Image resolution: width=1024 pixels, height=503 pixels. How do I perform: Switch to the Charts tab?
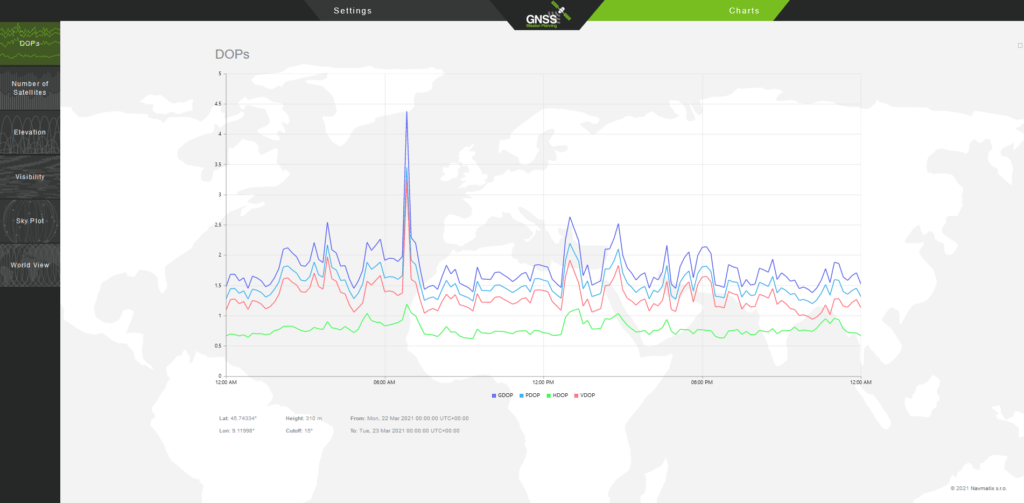[x=744, y=10]
